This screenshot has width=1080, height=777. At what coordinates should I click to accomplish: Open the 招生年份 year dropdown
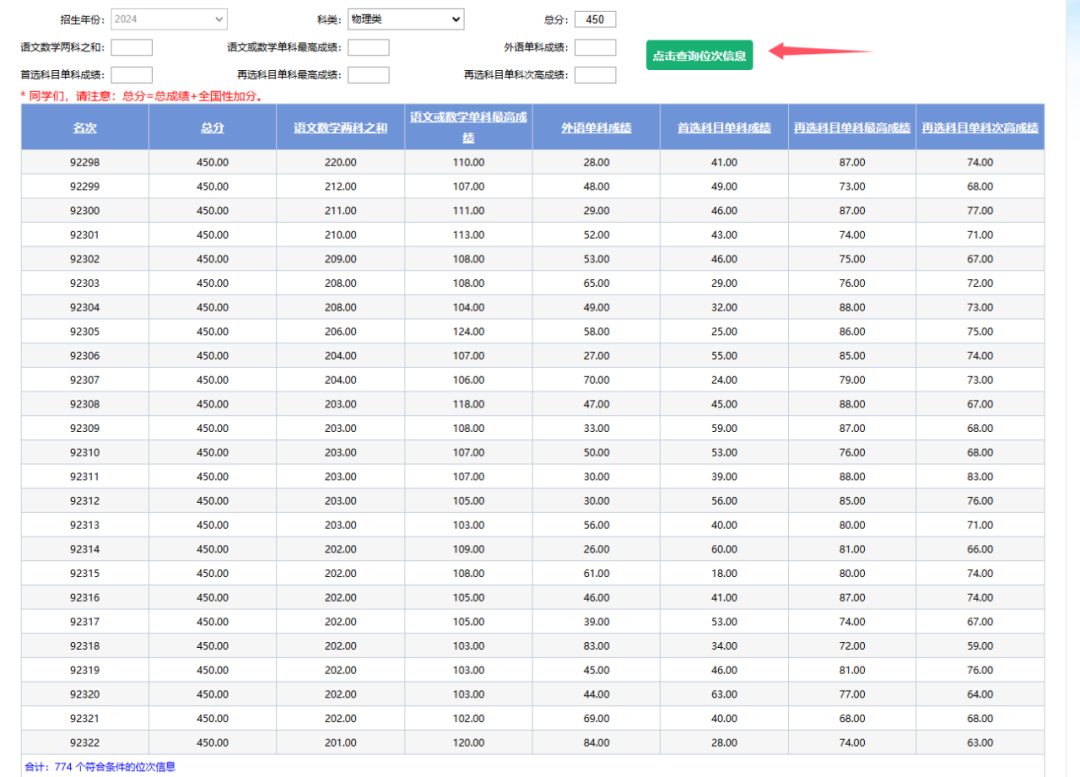[169, 19]
